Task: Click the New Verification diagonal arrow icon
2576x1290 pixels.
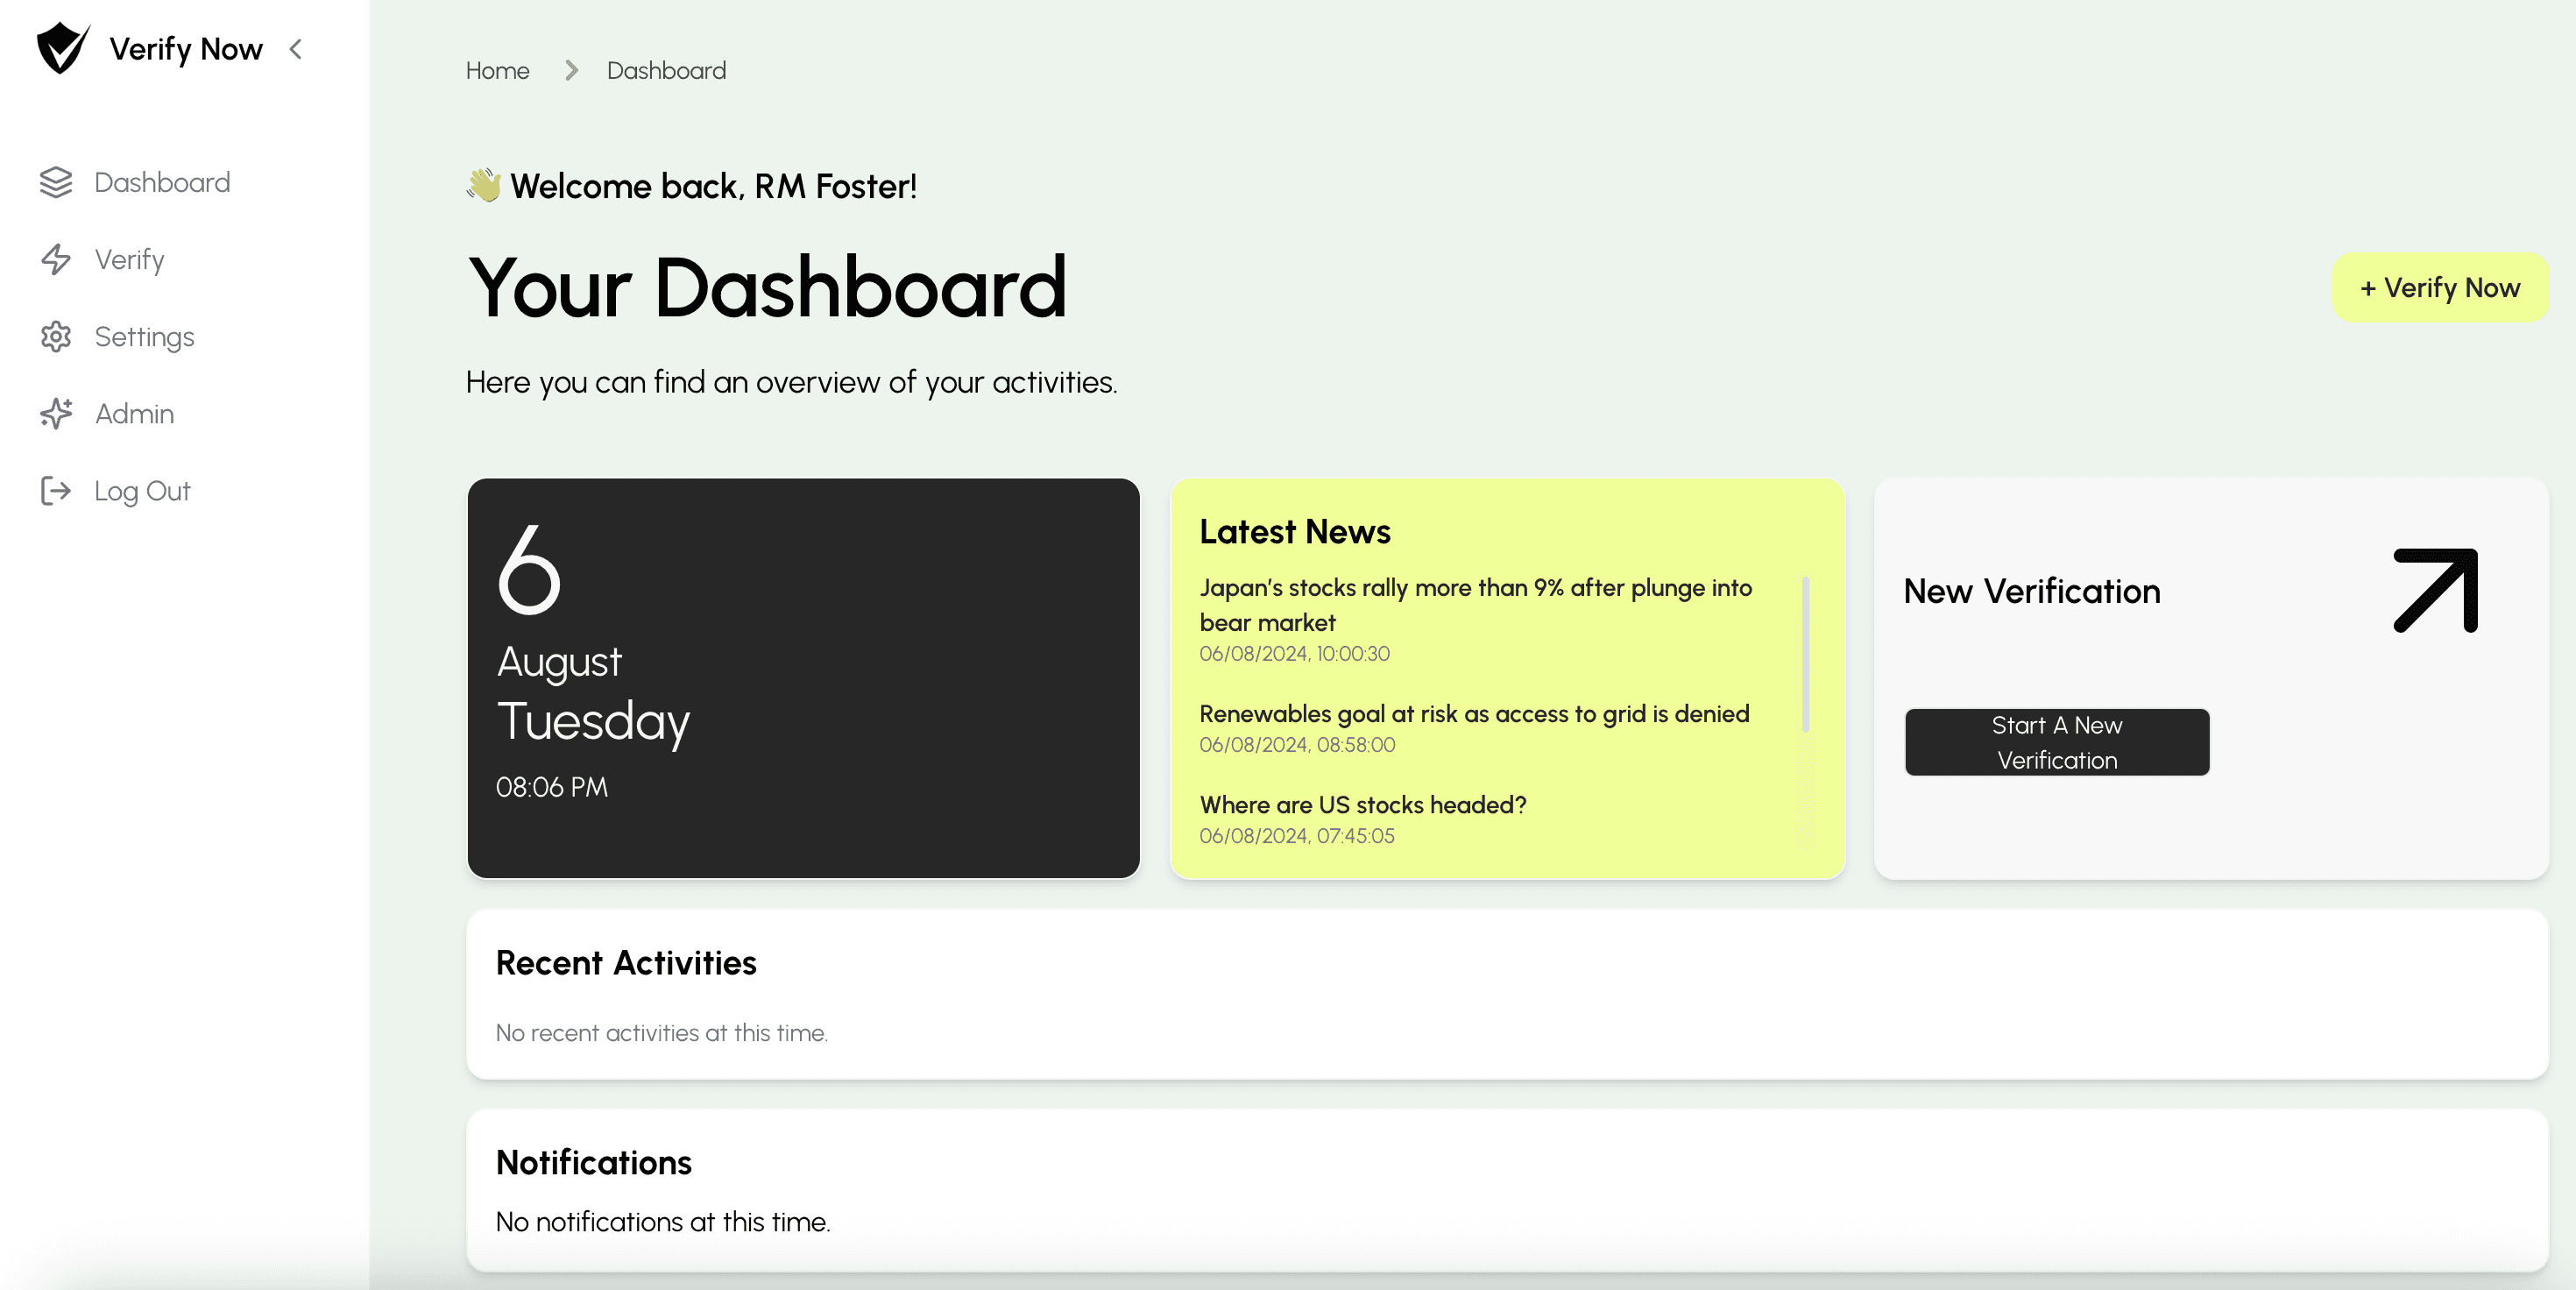Action: pyautogui.click(x=2435, y=590)
